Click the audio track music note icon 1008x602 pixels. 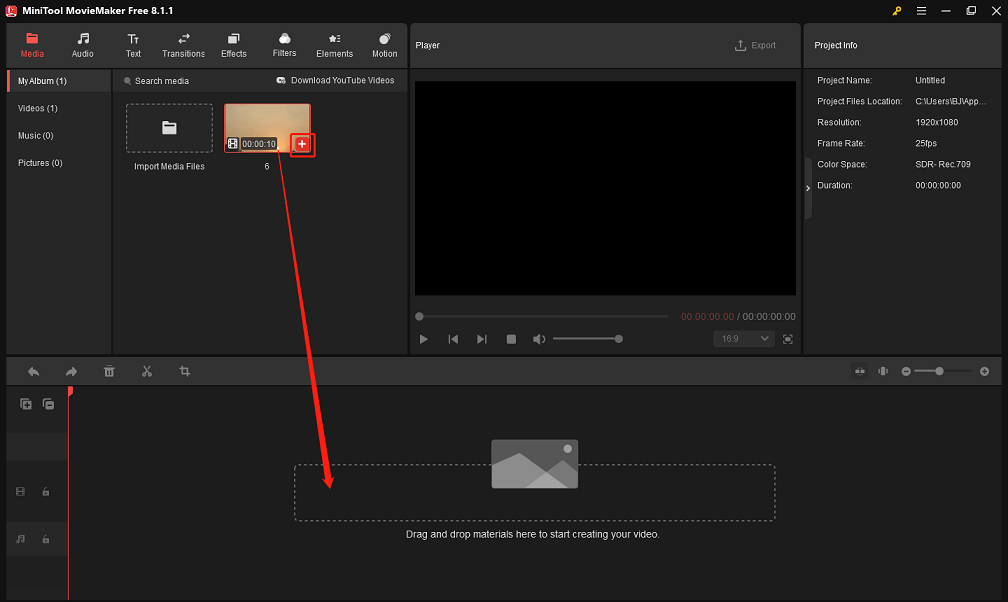[x=21, y=539]
